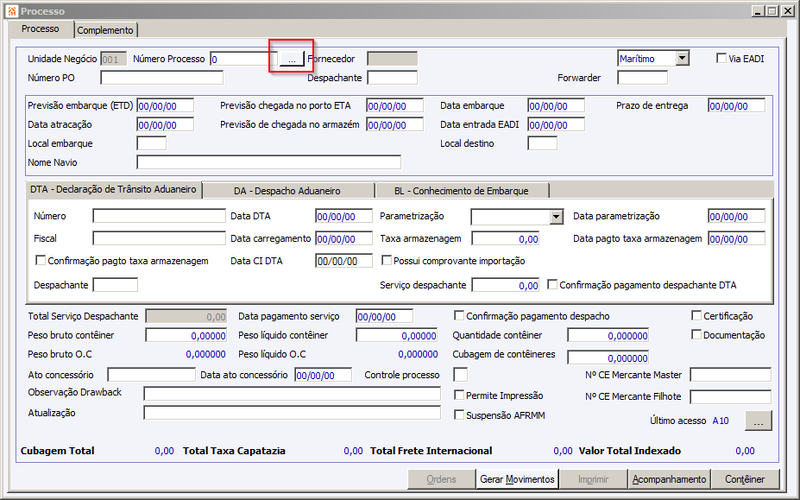800x500 pixels.
Task: Click the Taxa armazenagem value field
Action: [x=506, y=238]
